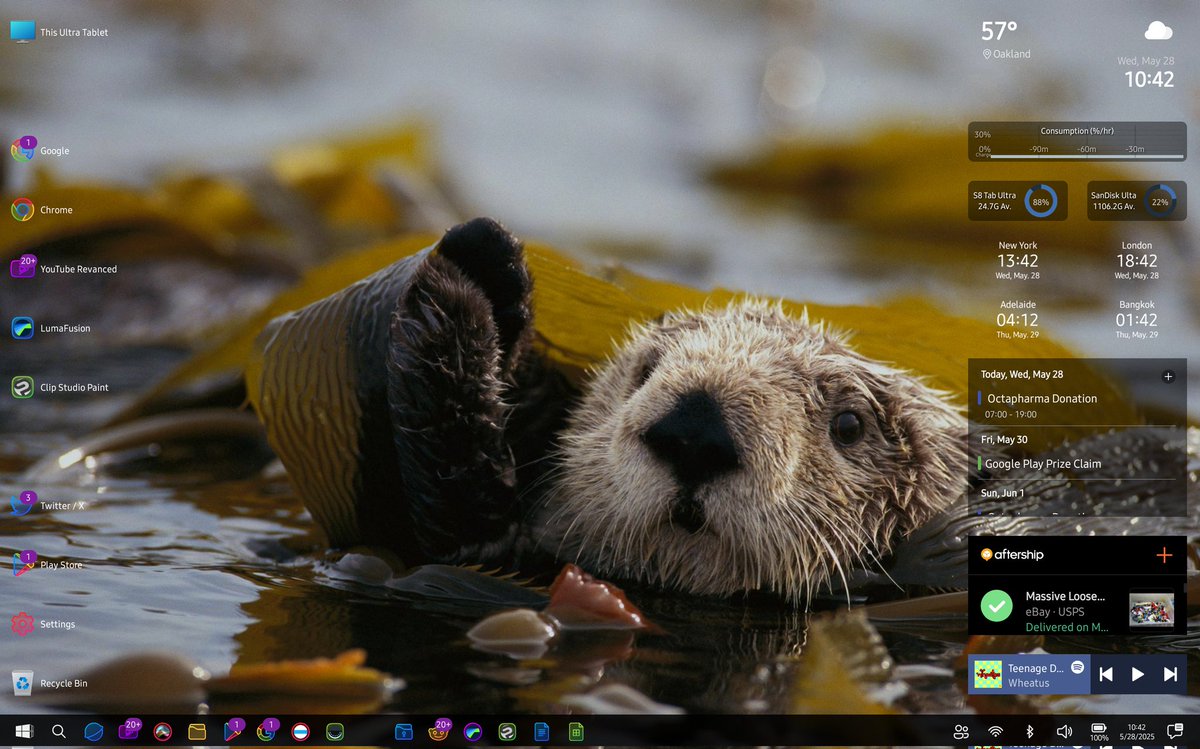Open taskbar date and time 10:42
The height and width of the screenshot is (749, 1200).
[1136, 732]
